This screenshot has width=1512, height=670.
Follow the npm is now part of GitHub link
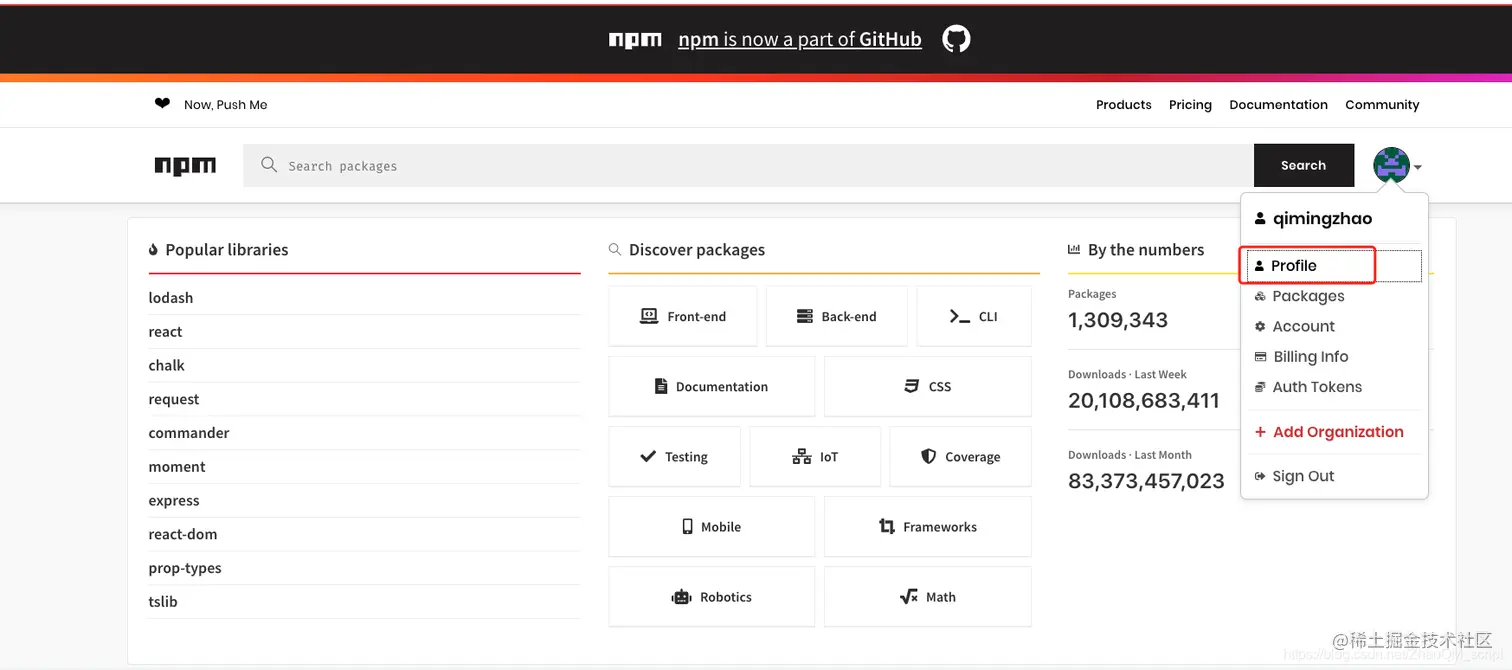(x=800, y=40)
